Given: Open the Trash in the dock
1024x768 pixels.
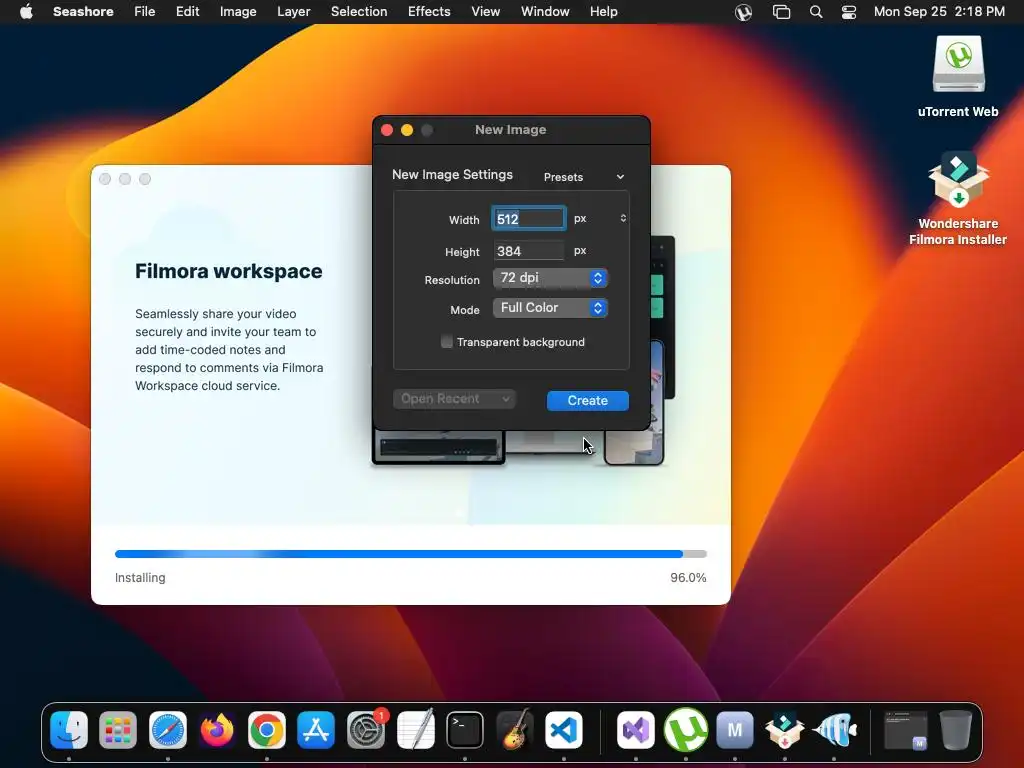Looking at the screenshot, I should click(955, 729).
